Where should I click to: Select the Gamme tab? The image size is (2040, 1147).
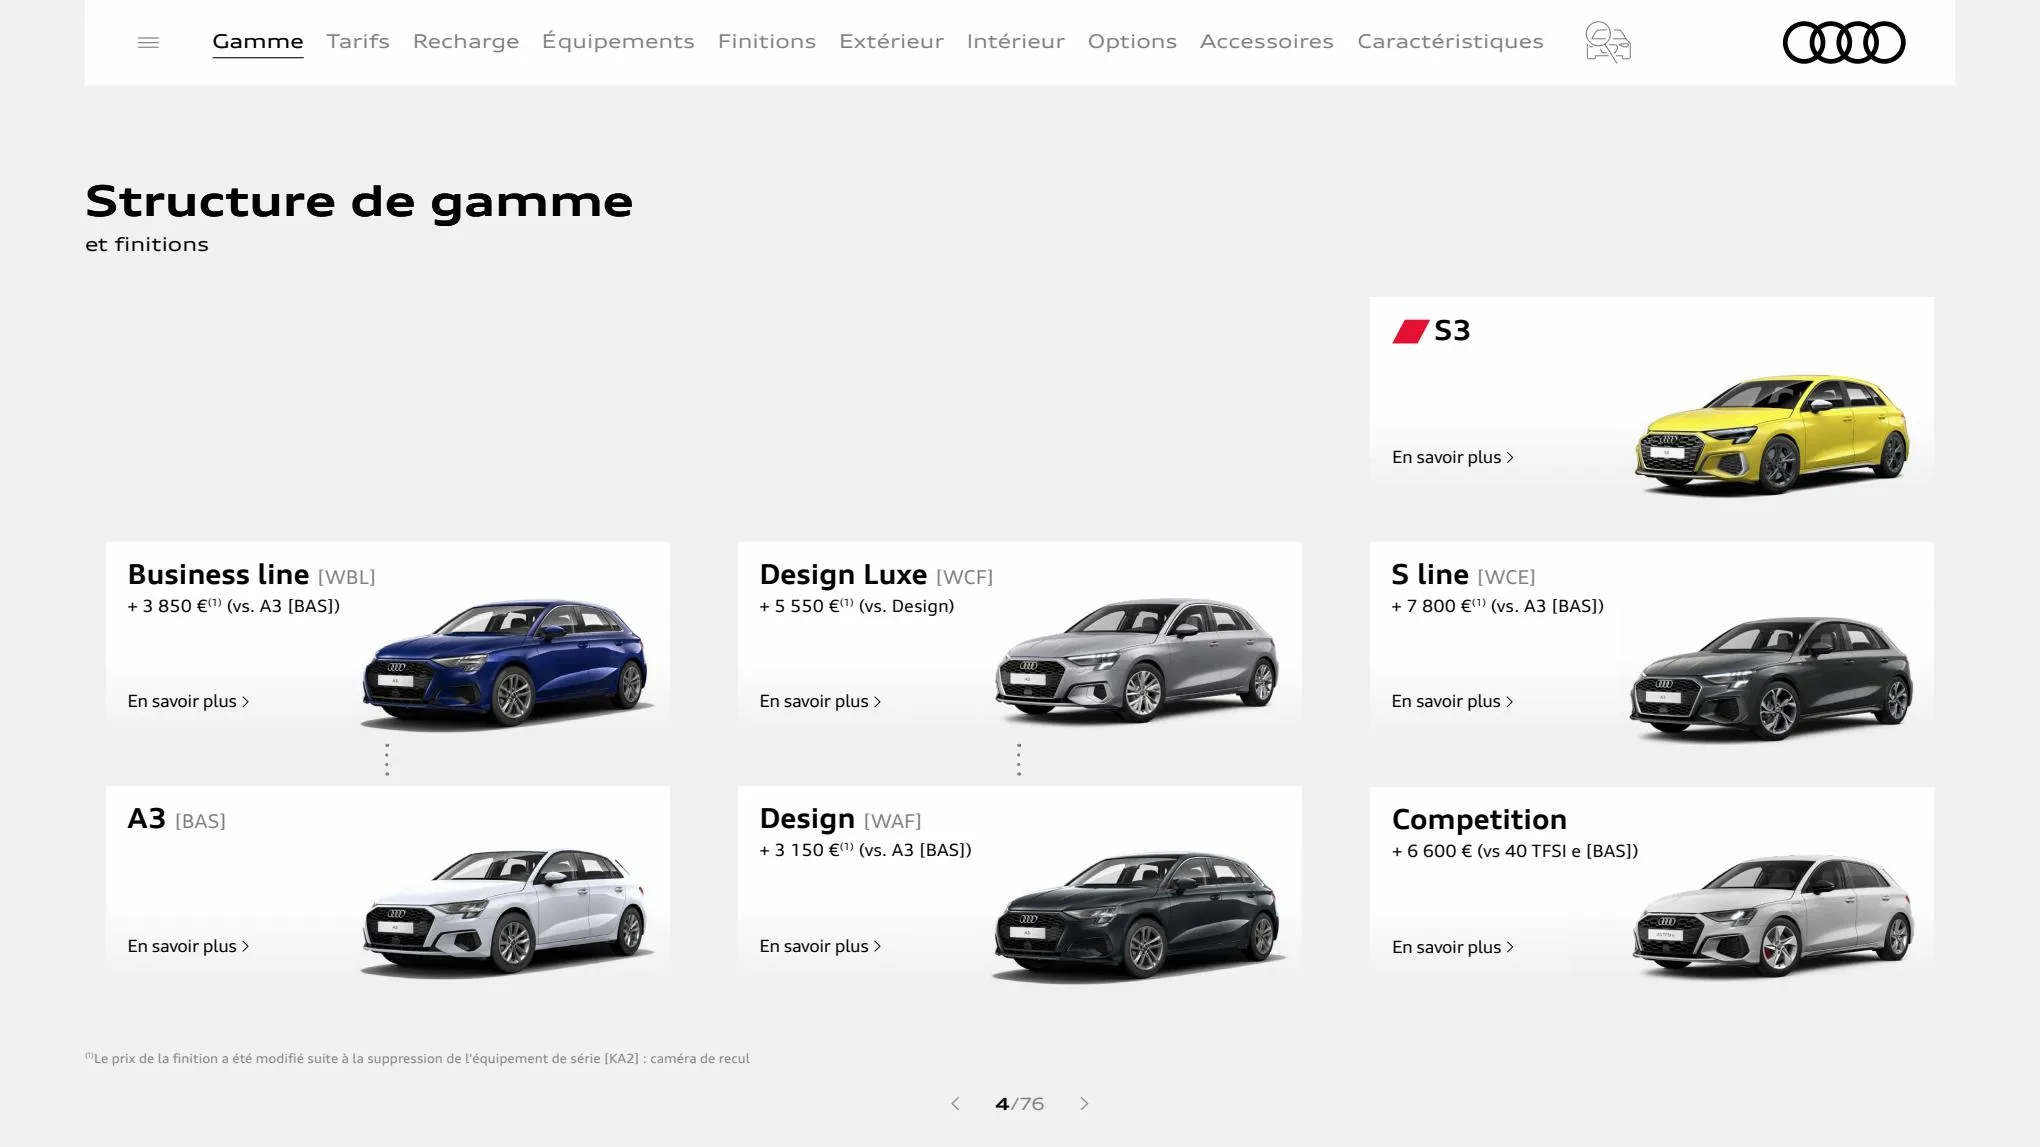tap(258, 41)
